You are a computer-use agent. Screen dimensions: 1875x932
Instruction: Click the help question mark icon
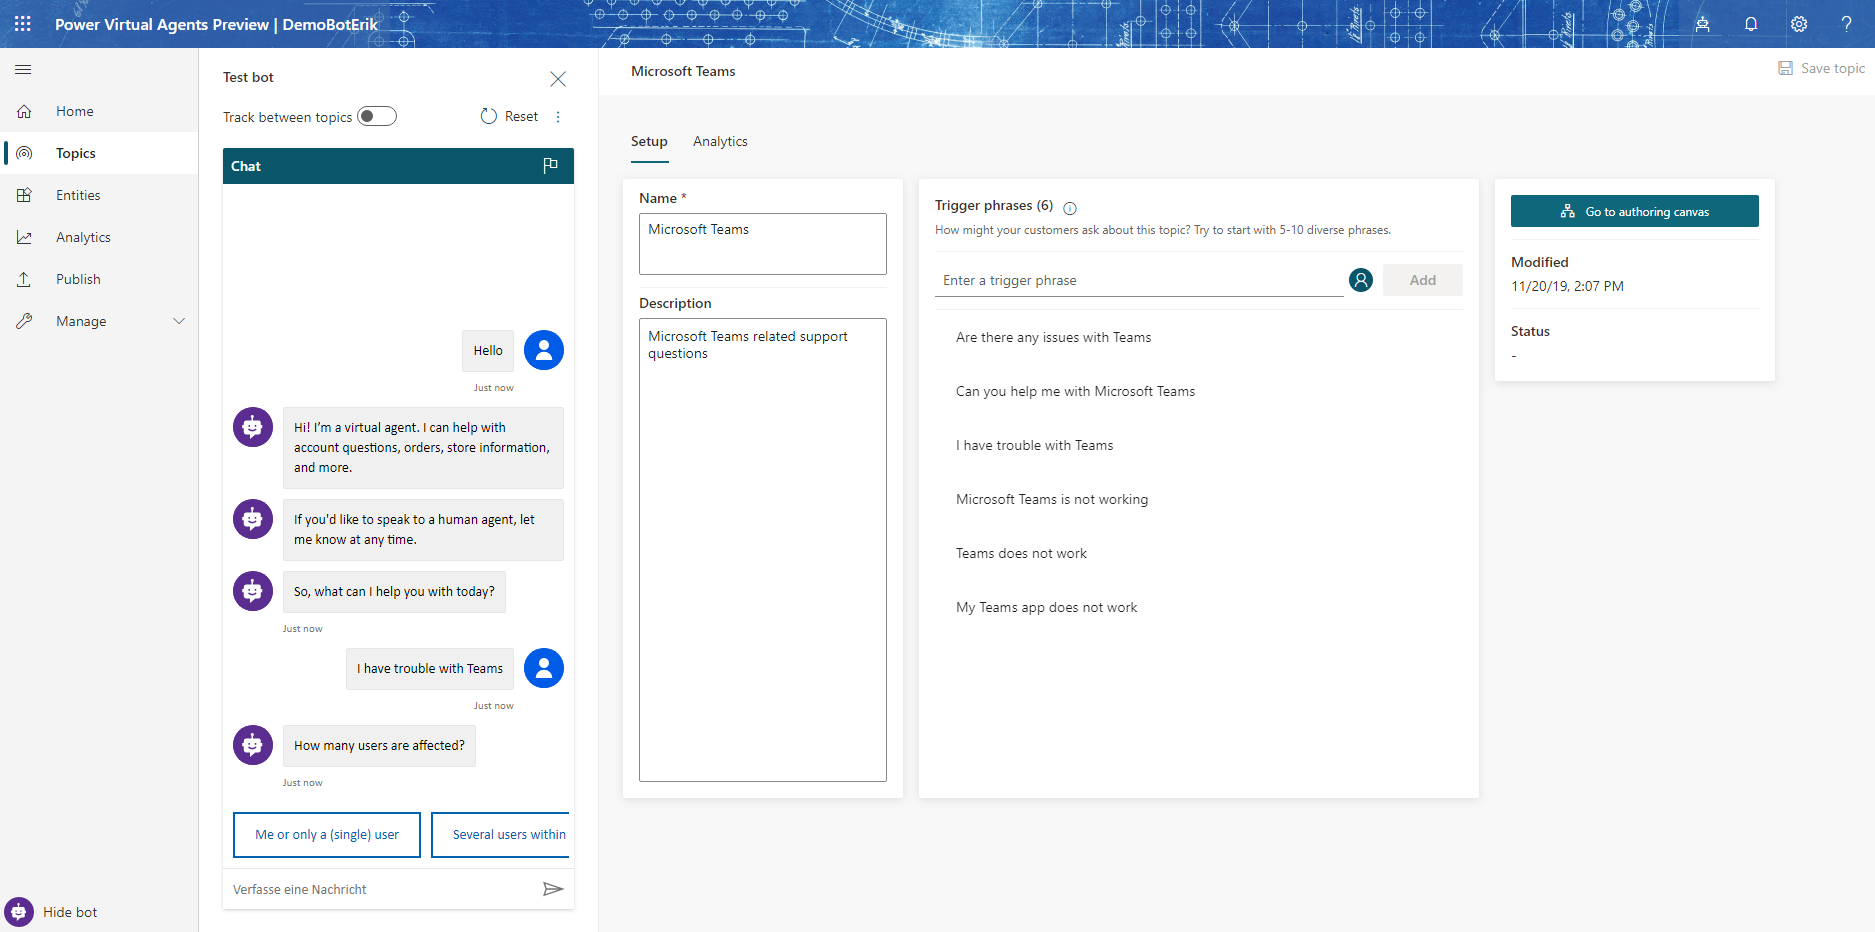tap(1846, 24)
